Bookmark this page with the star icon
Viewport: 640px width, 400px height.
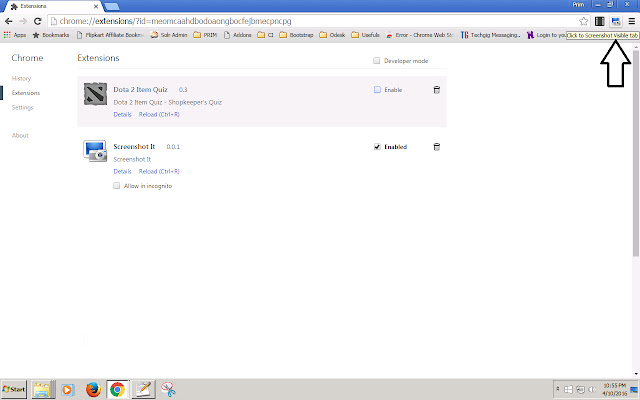click(x=584, y=21)
